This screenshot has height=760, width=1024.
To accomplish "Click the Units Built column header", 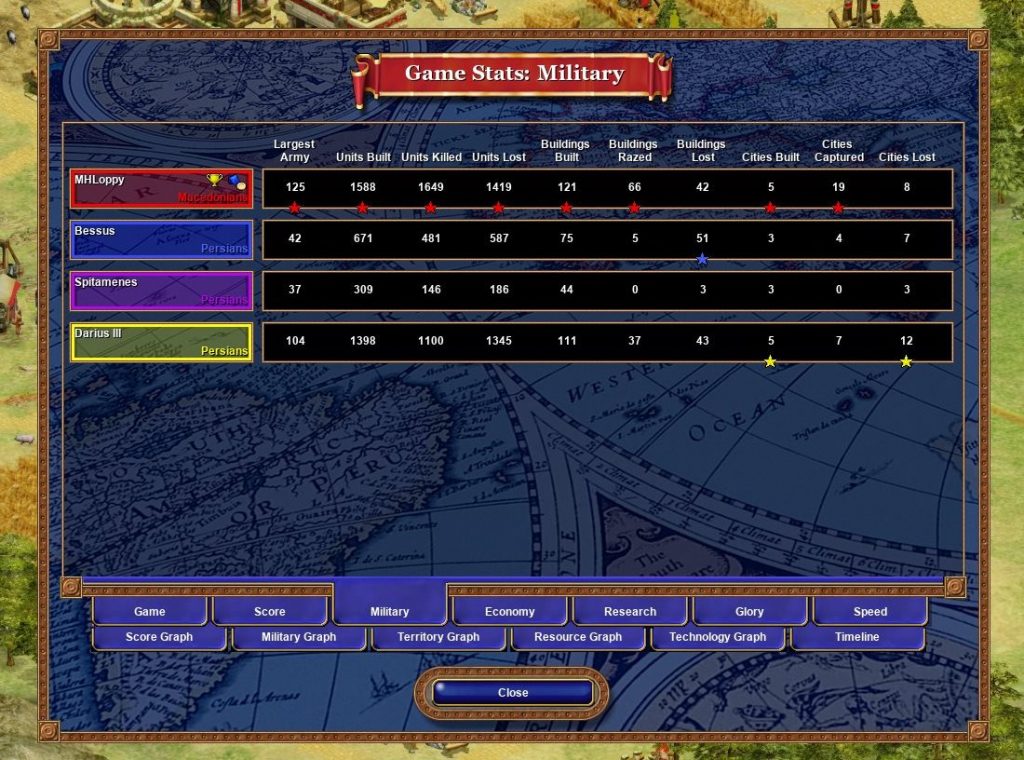I will point(363,157).
